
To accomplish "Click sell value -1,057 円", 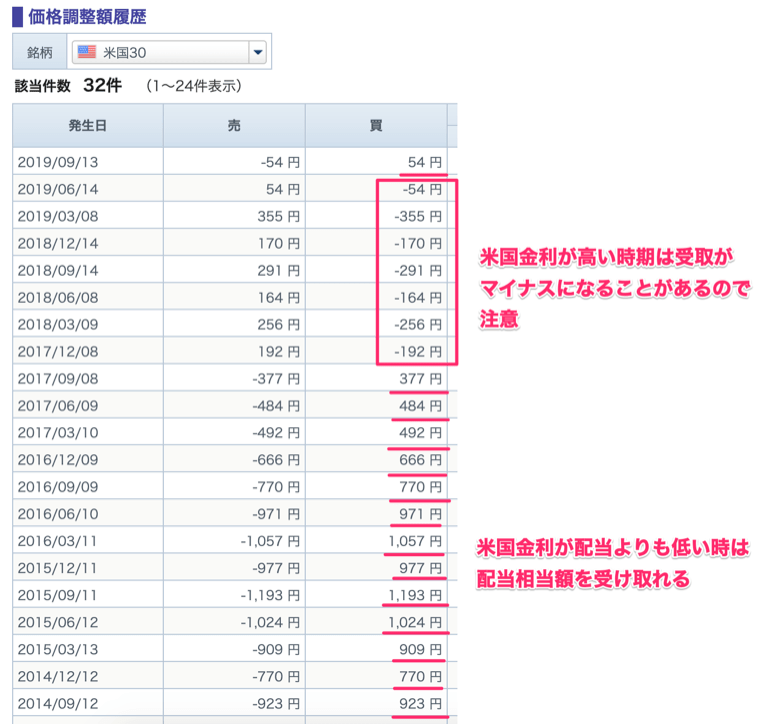I will 270,541.
